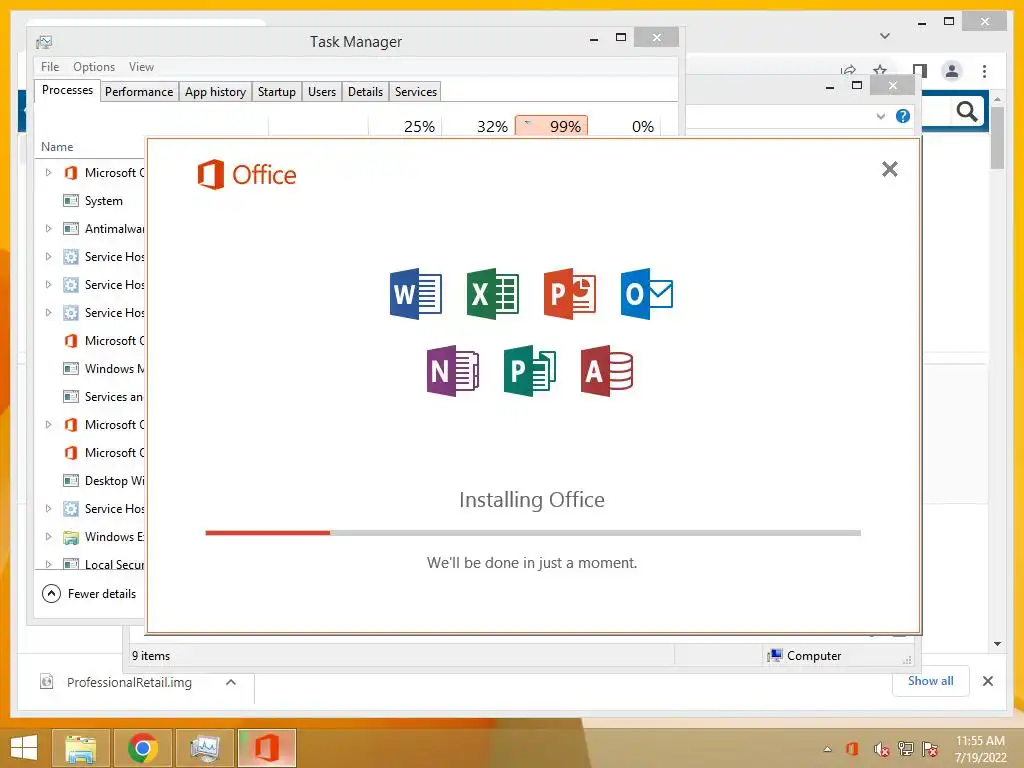Expand the Windows Explorer process row
This screenshot has height=768, width=1024.
point(48,537)
